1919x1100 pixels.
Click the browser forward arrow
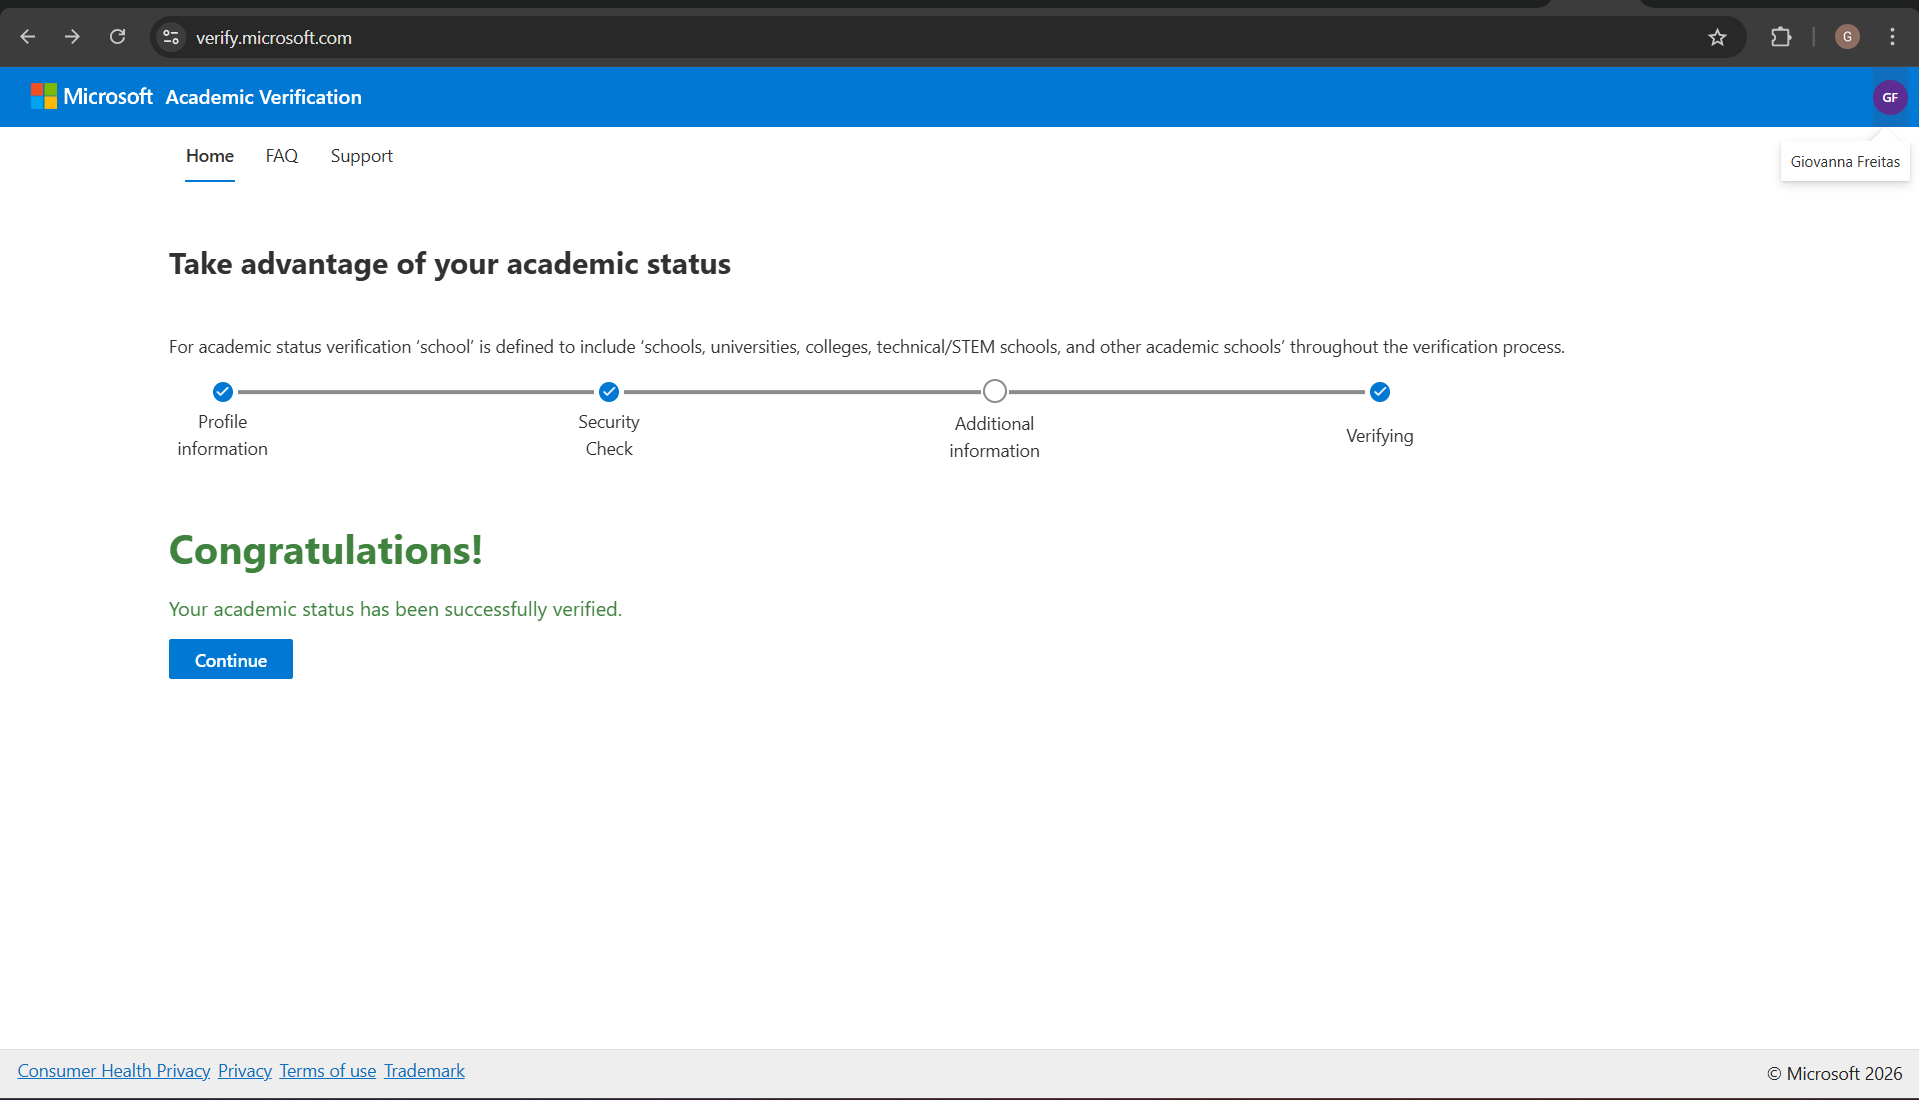coord(72,37)
